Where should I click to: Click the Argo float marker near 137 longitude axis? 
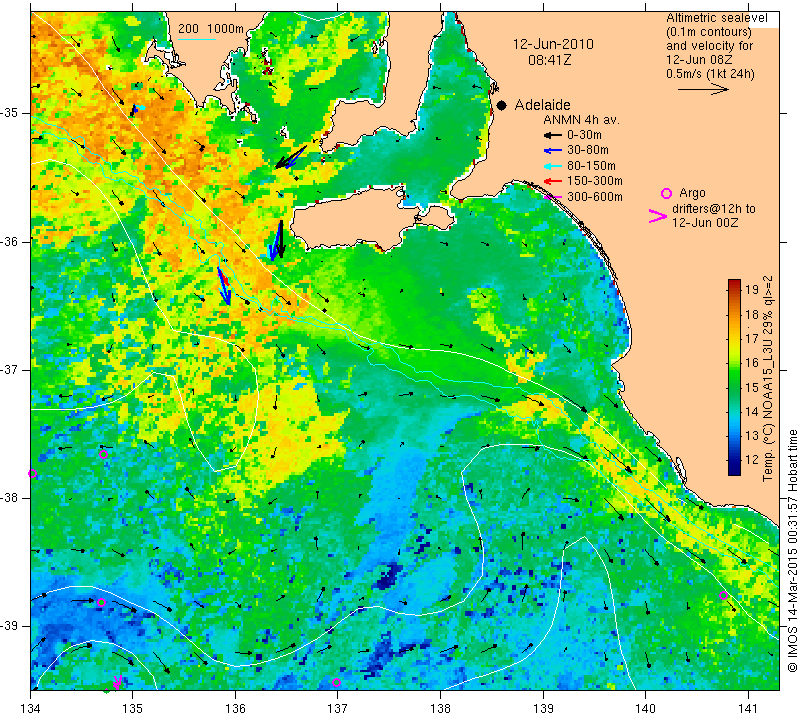tap(336, 683)
